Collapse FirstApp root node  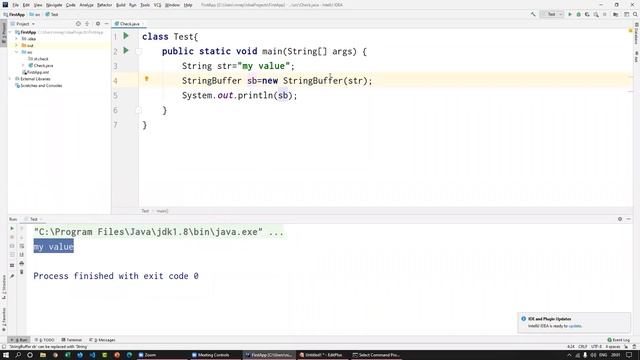11,32
